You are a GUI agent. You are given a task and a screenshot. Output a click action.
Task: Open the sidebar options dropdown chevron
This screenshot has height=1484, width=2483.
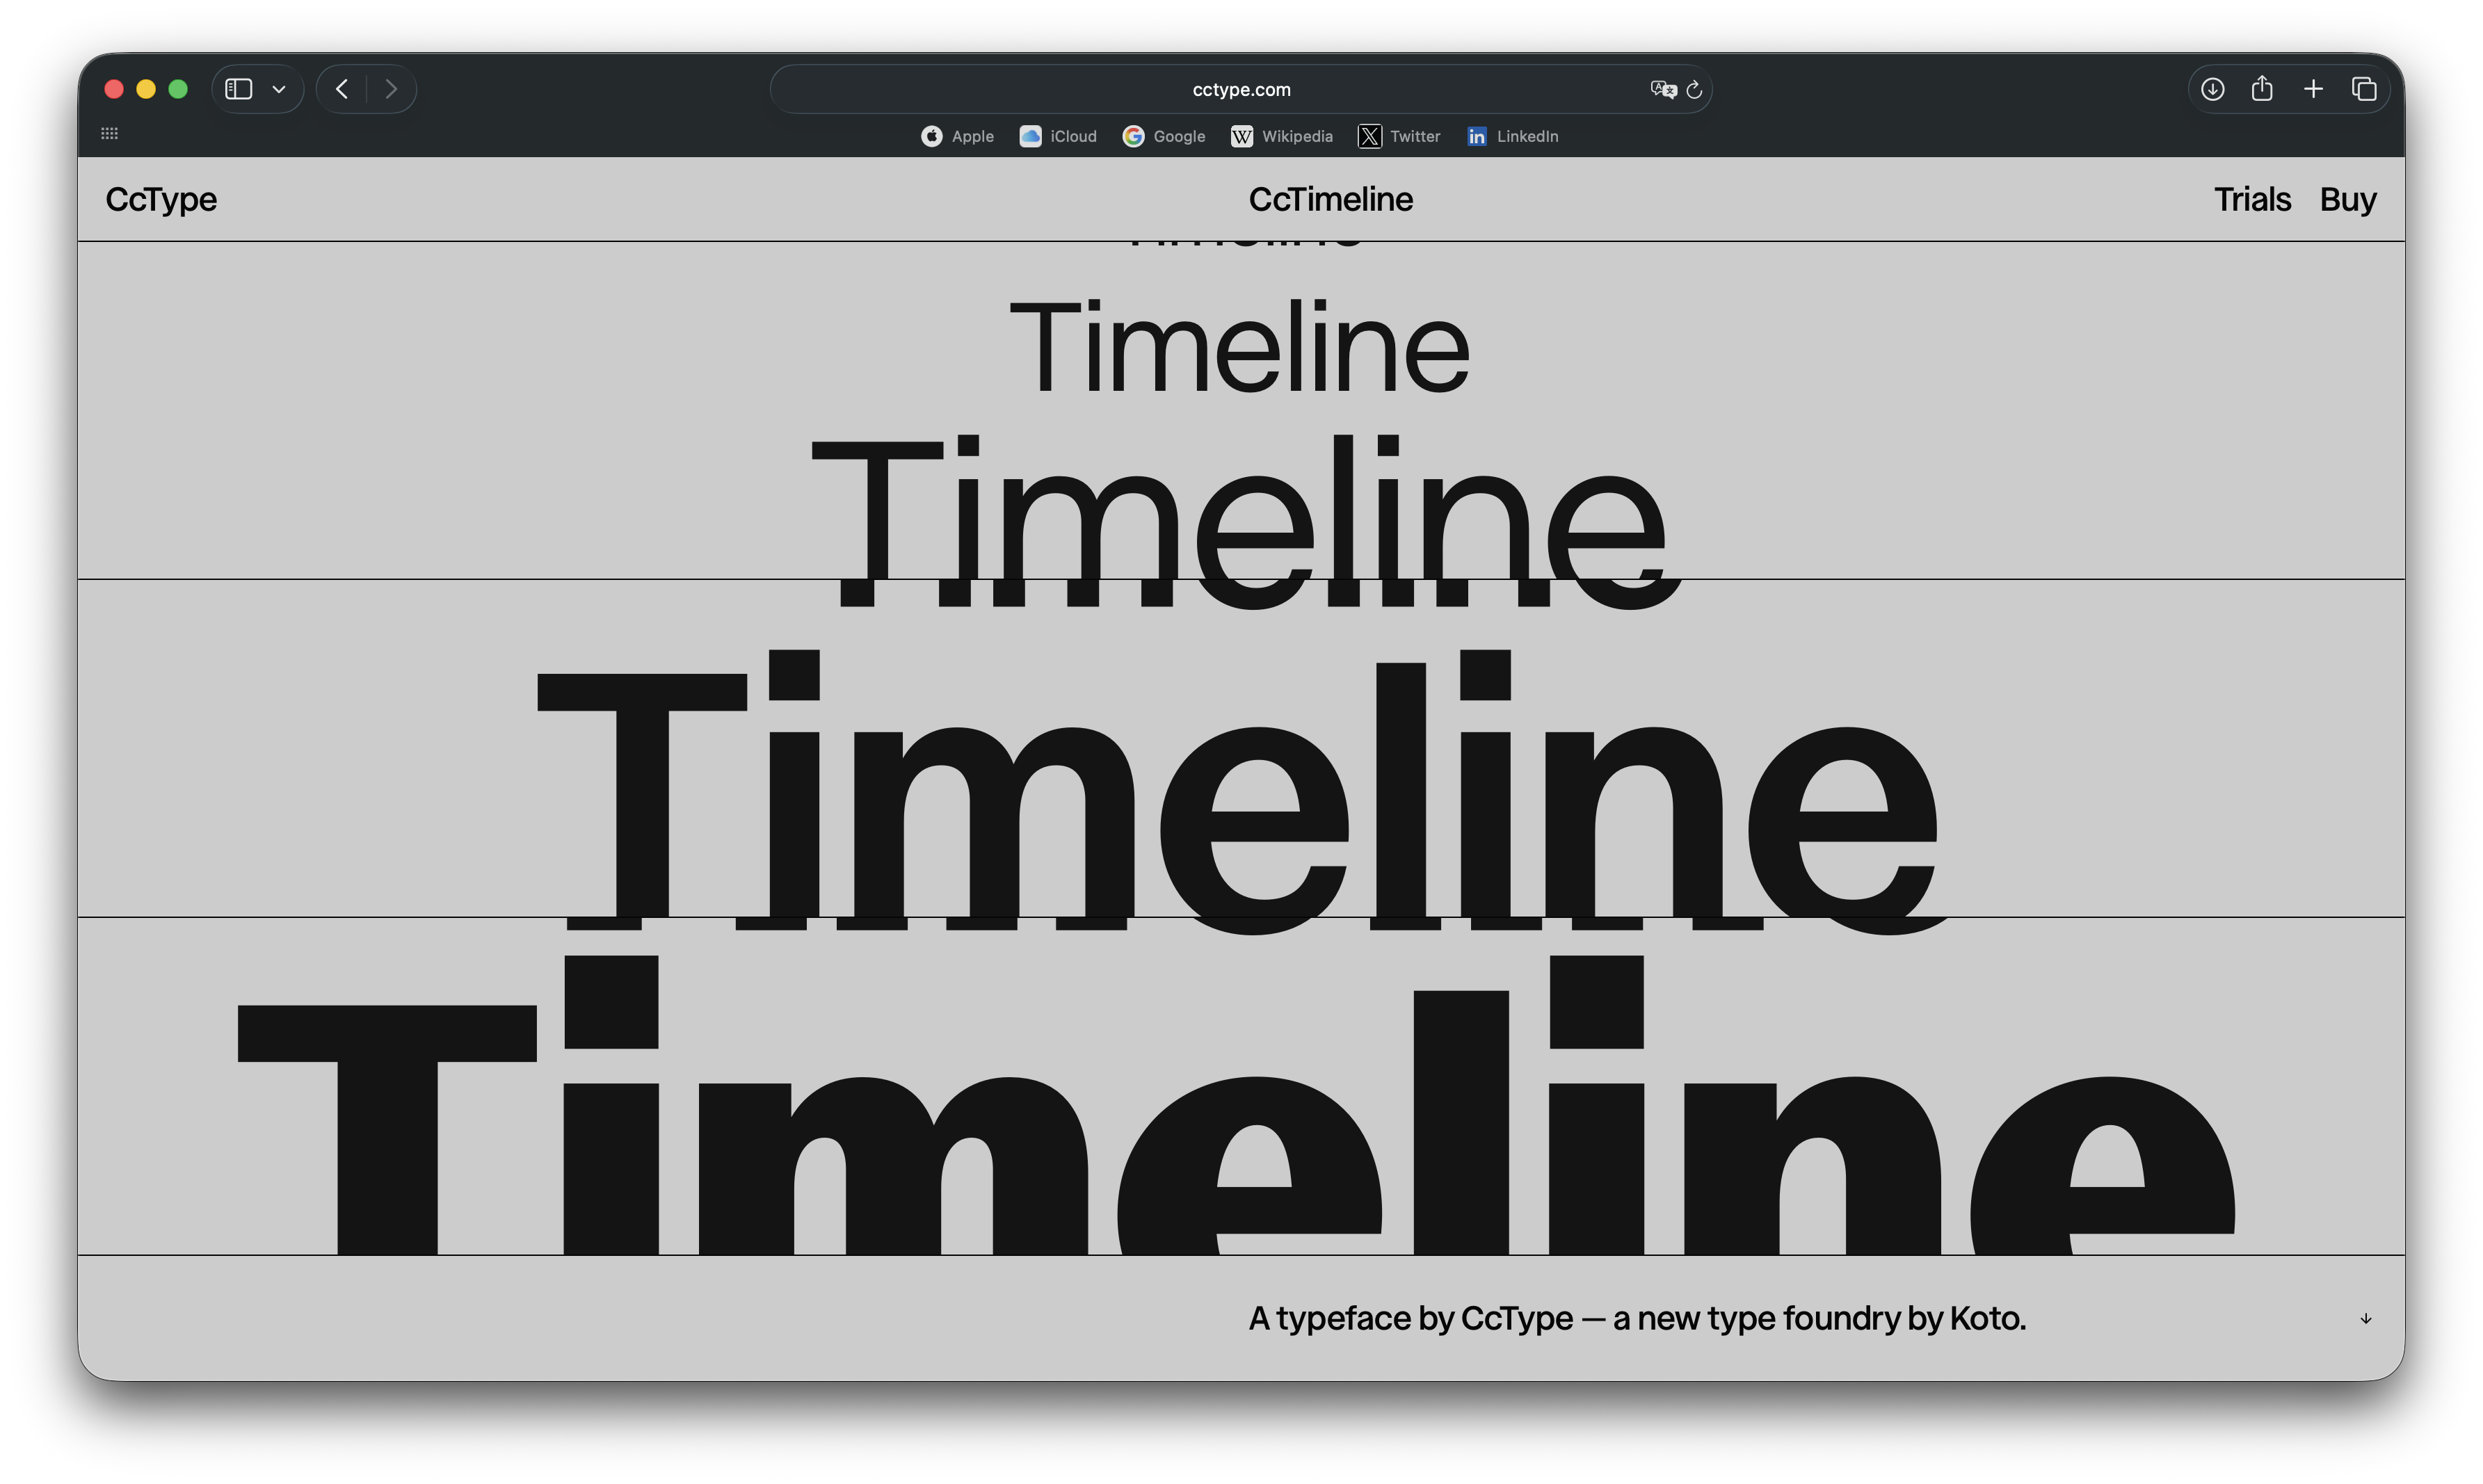click(x=279, y=89)
